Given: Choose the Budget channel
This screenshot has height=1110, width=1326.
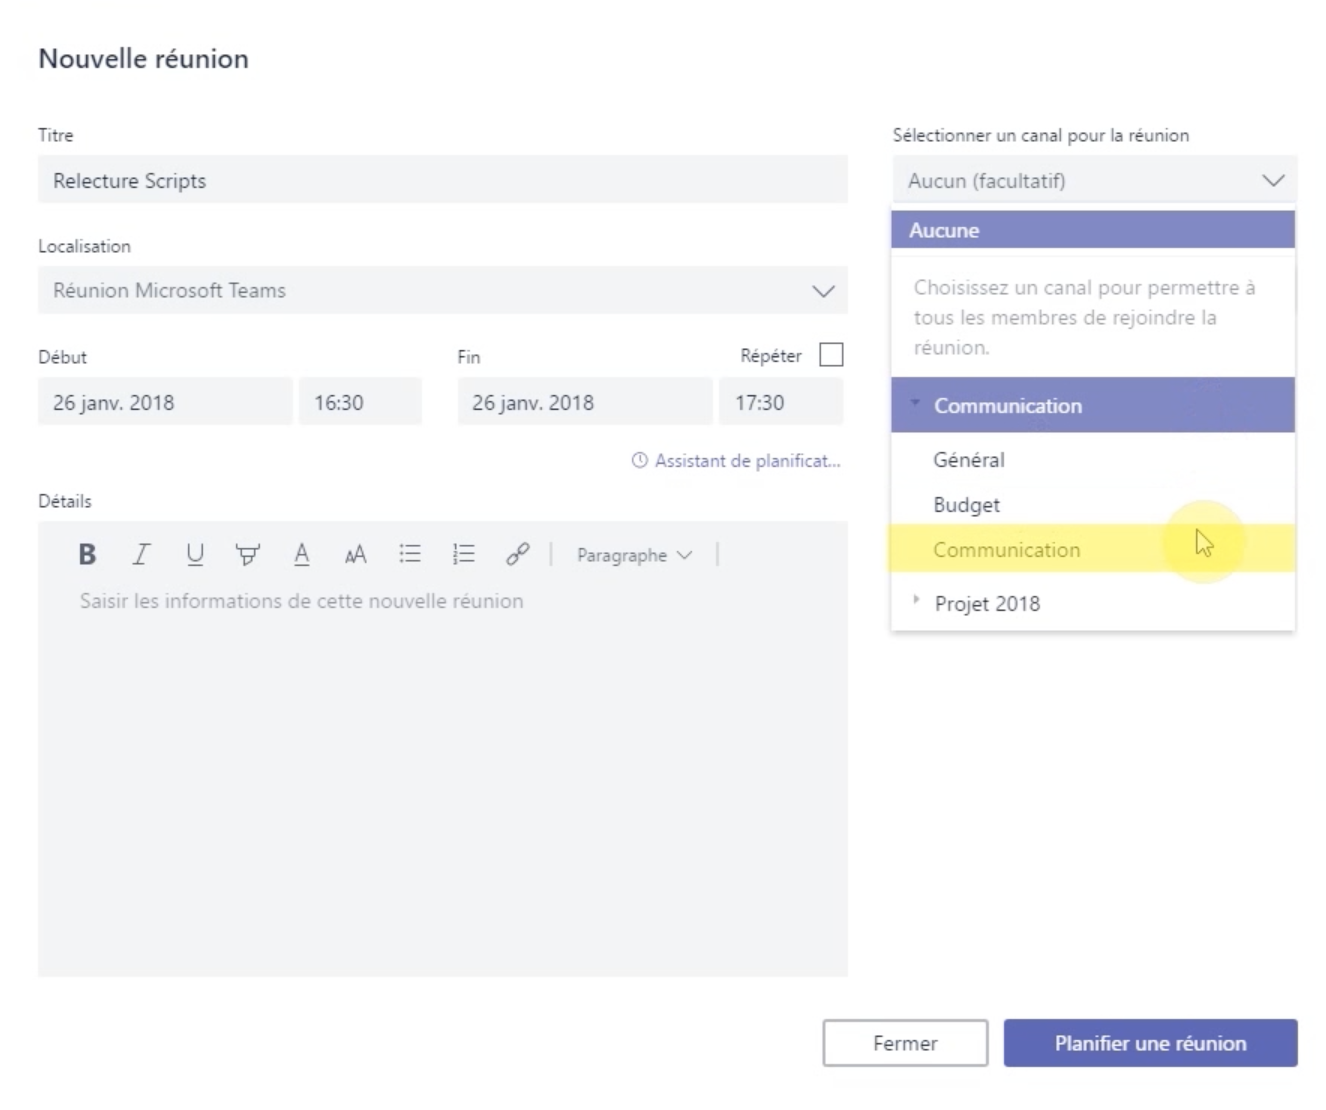Looking at the screenshot, I should [x=1093, y=505].
